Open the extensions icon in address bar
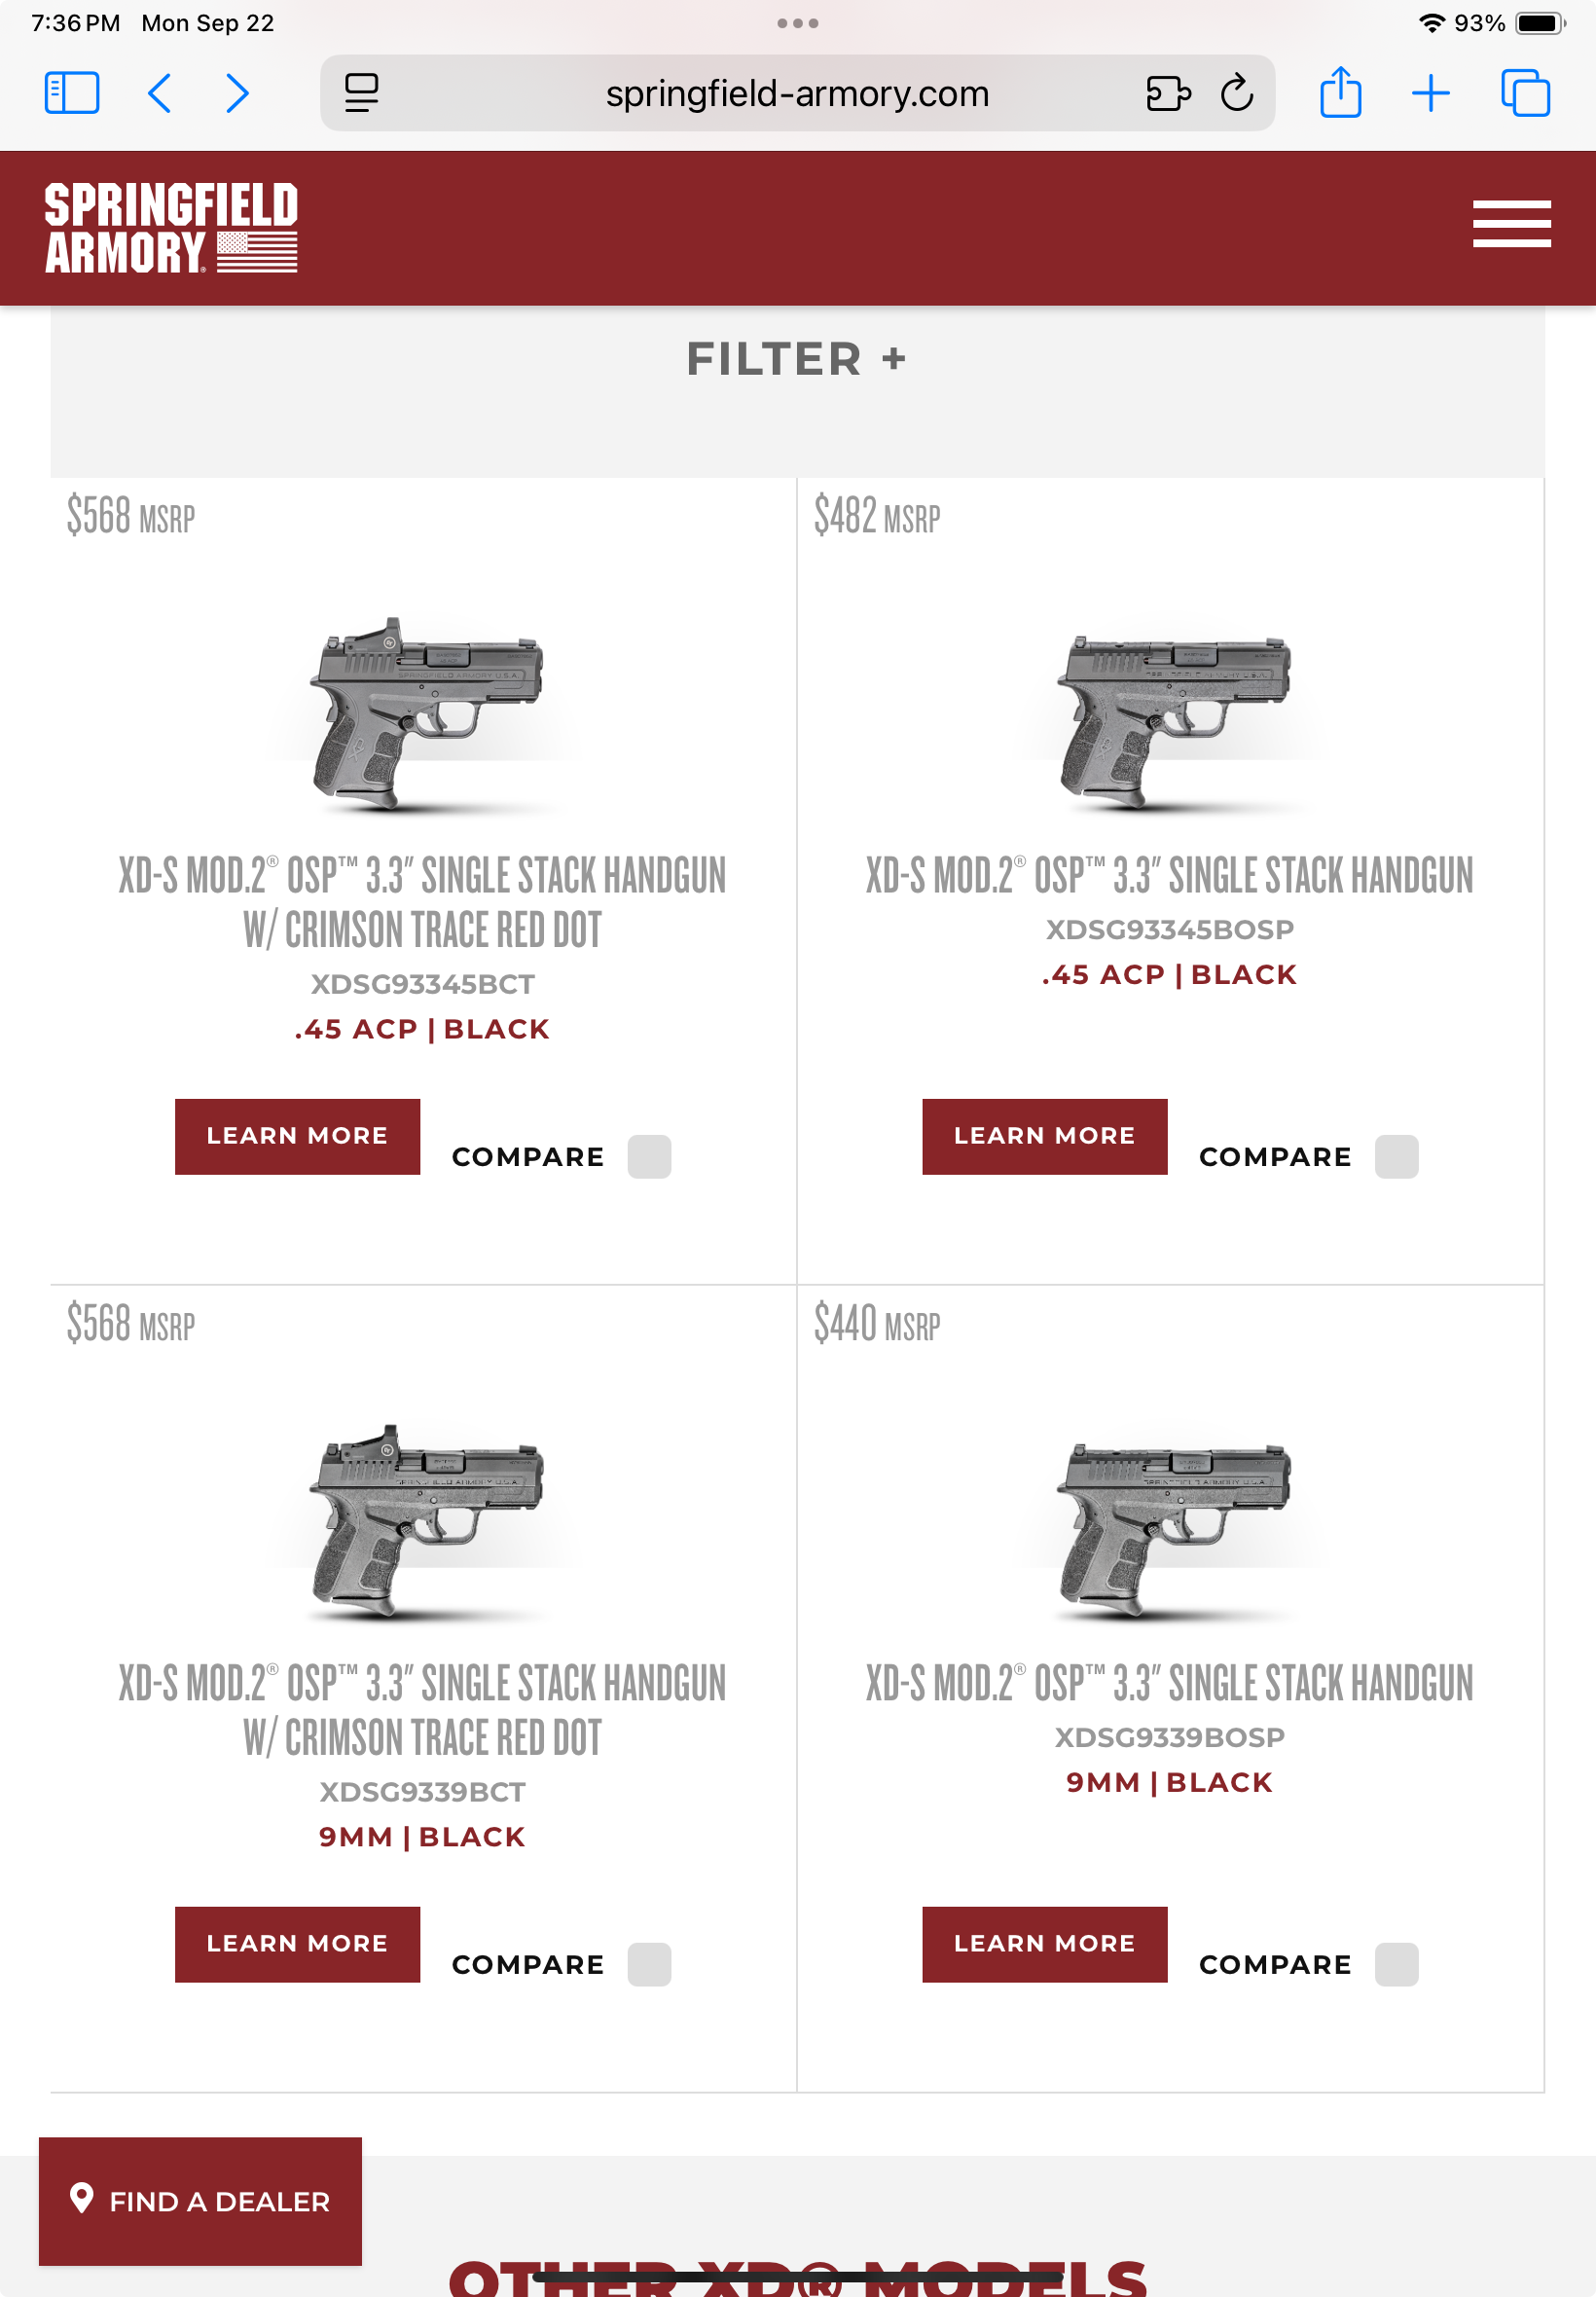The image size is (1596, 2297). click(1168, 93)
